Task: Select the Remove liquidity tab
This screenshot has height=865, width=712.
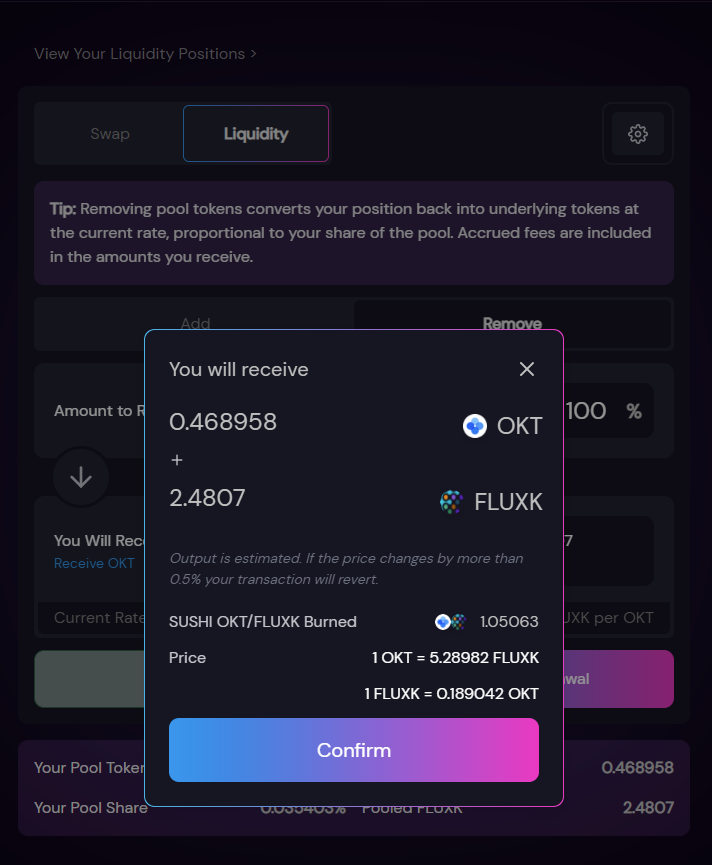Action: pyautogui.click(x=512, y=323)
